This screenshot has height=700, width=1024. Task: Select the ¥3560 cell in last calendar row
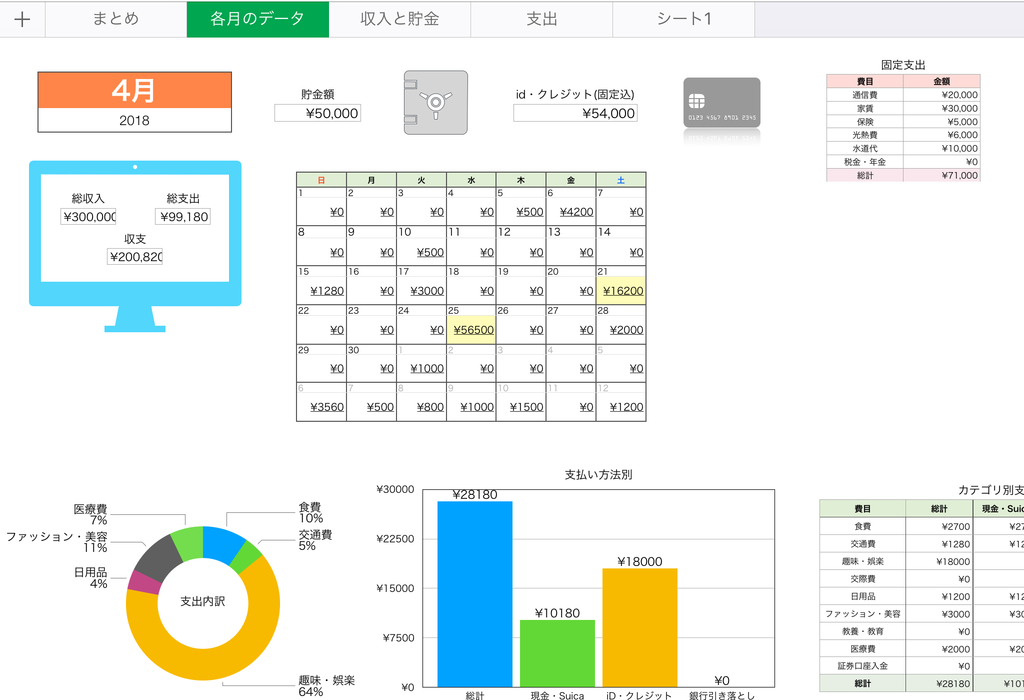click(x=321, y=407)
